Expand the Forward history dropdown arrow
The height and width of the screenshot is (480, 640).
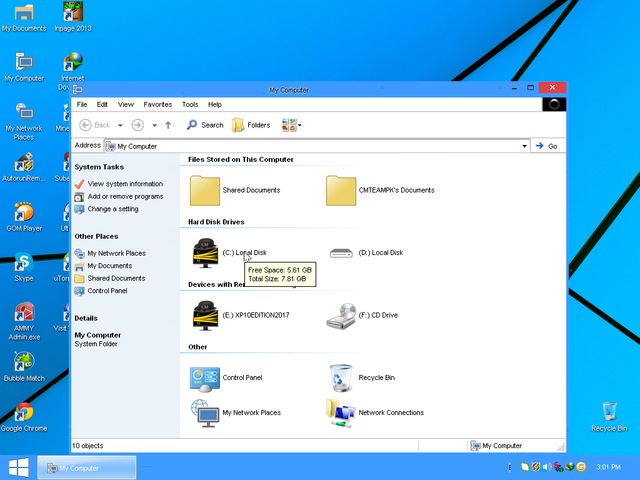point(154,125)
